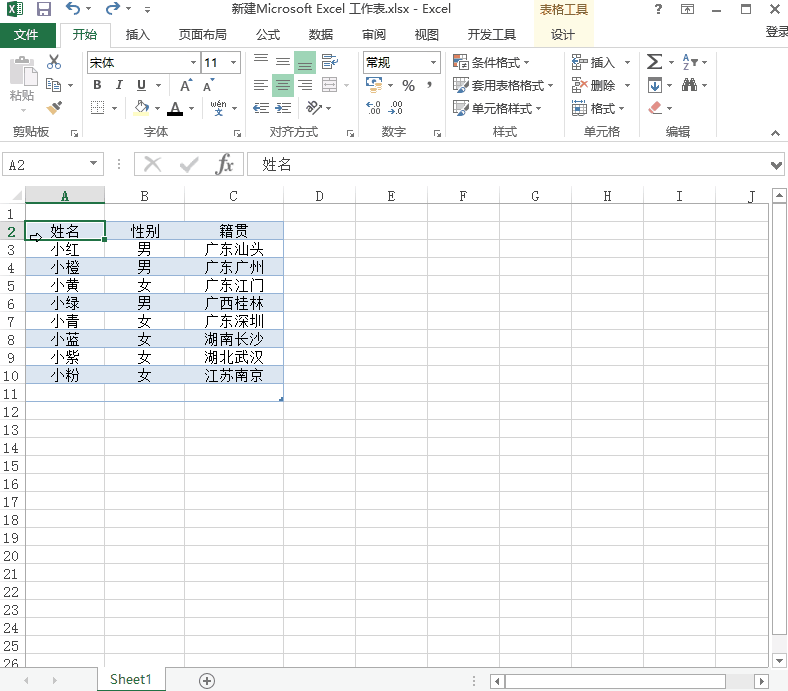The height and width of the screenshot is (691, 788).
Task: Toggle Italic formatting
Action: pyautogui.click(x=119, y=85)
